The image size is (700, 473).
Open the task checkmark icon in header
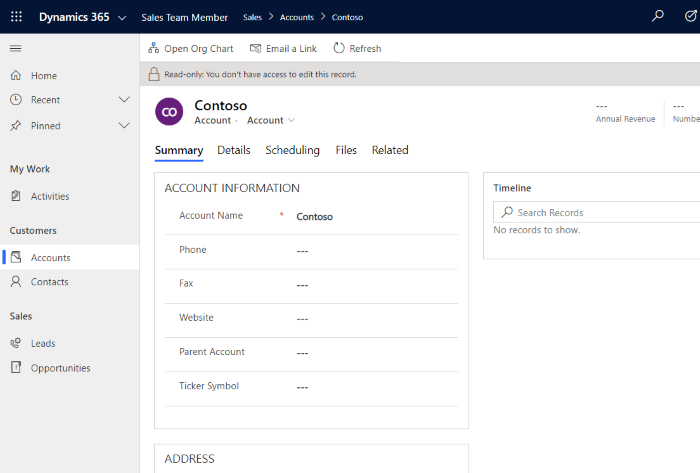[x=690, y=17]
